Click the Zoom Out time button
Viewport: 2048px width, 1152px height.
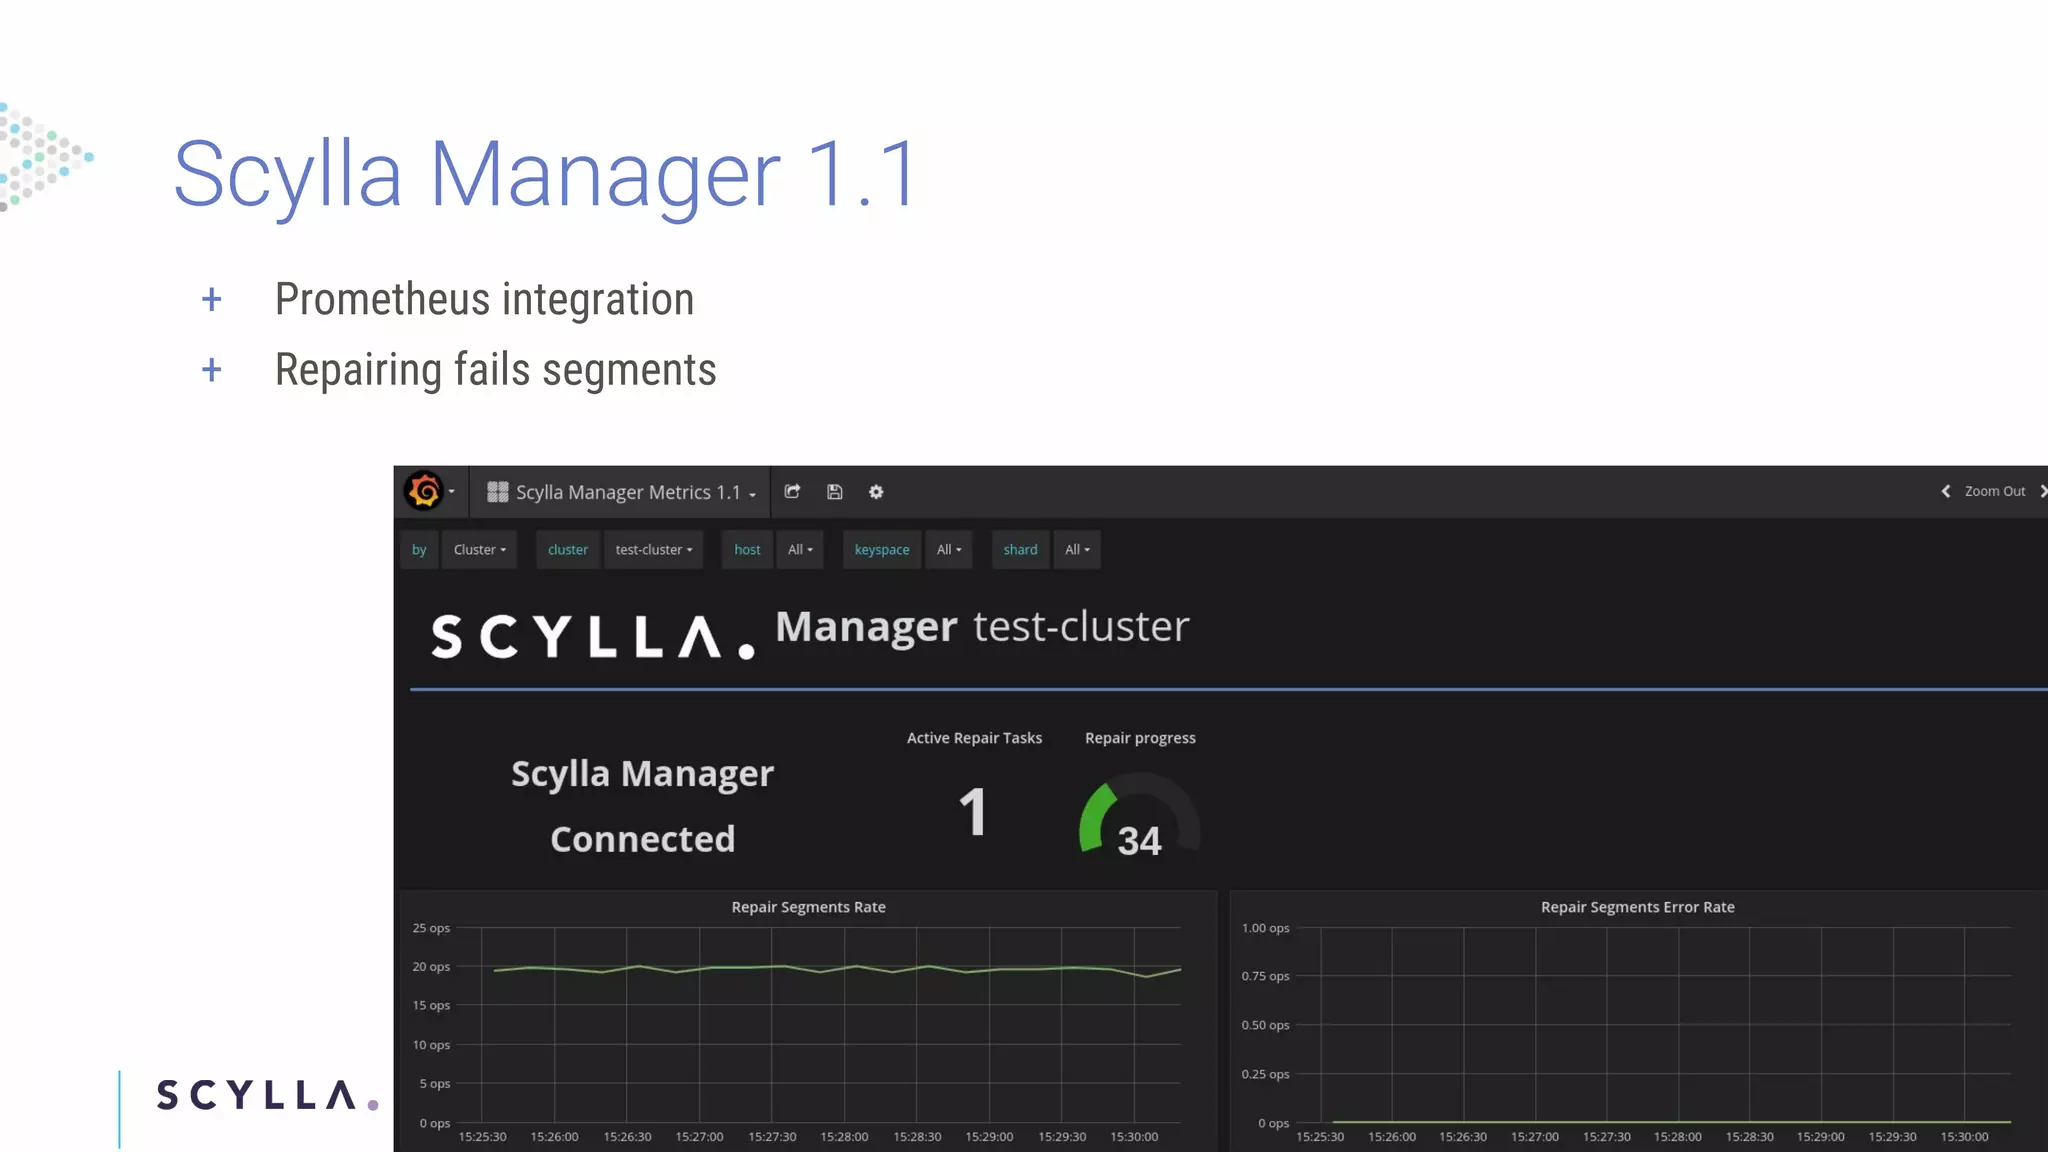coord(1994,491)
